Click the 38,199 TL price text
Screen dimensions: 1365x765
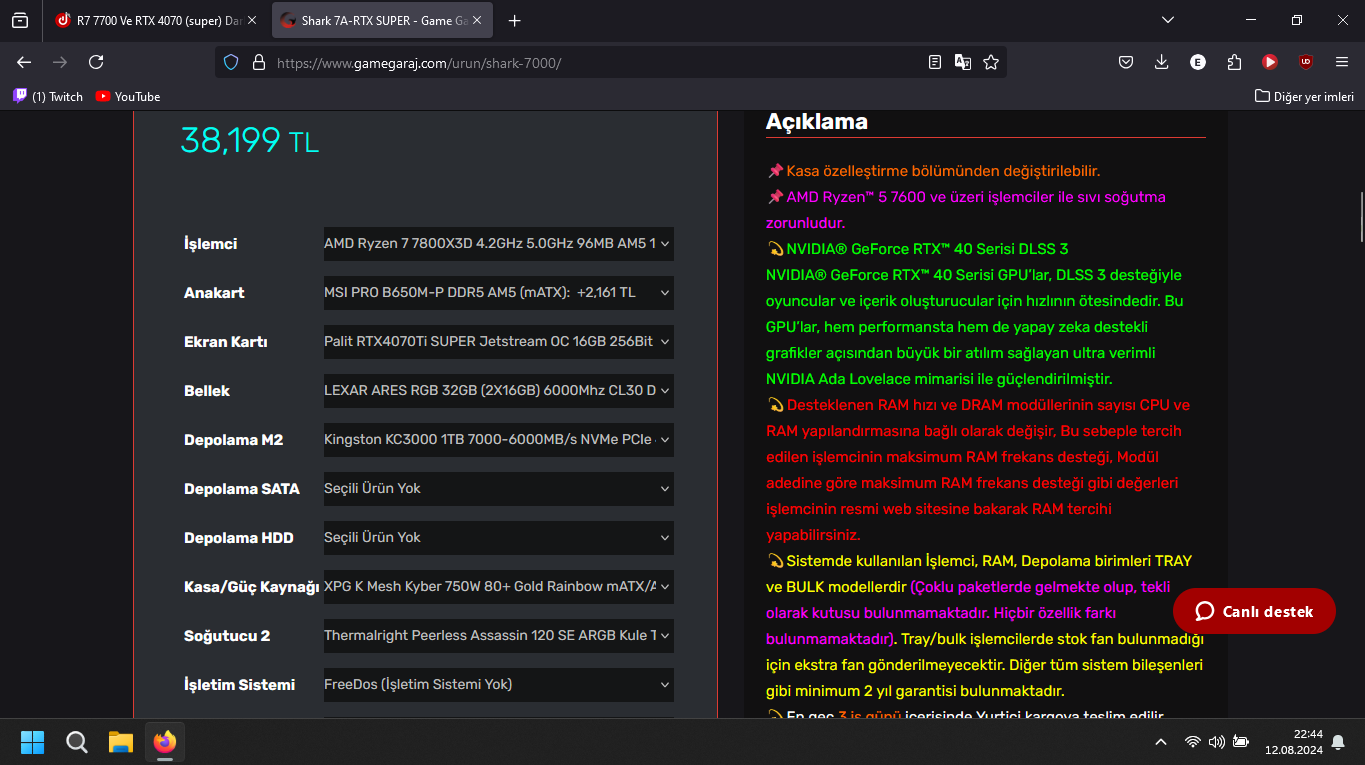click(x=249, y=140)
